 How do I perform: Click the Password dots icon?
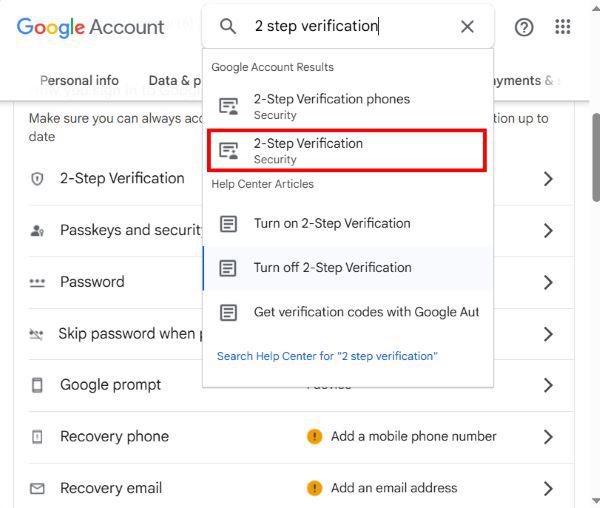pos(37,283)
